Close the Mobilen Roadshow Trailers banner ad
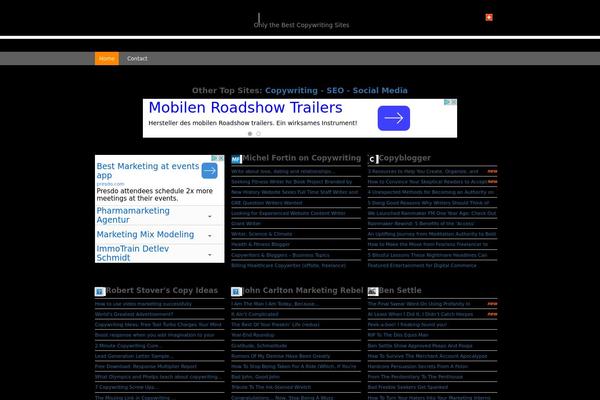 click(x=453, y=102)
